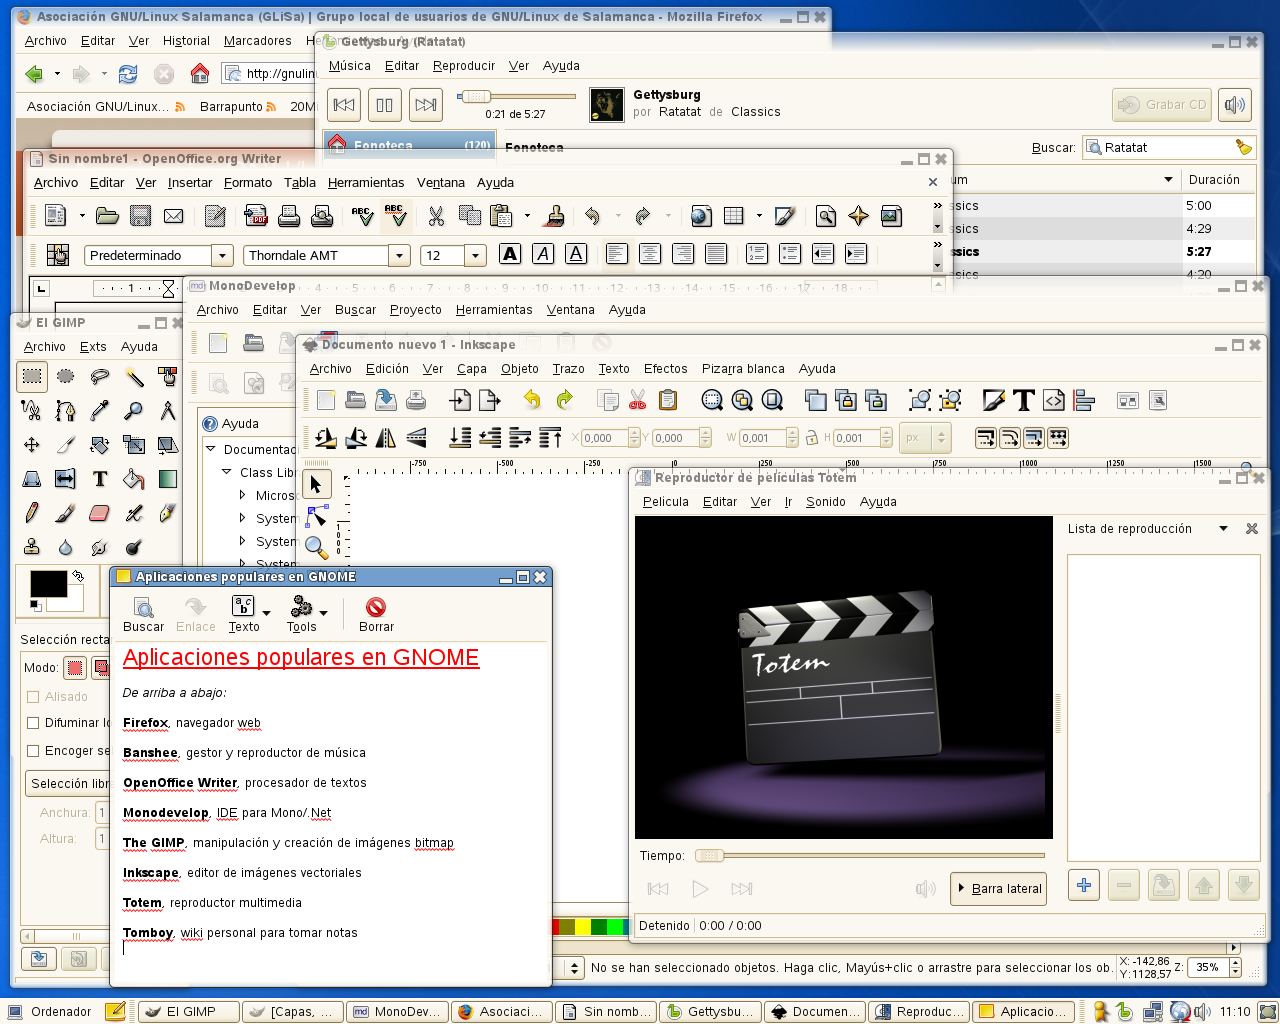Toggle bold formatting in OpenOffice Writer
The image size is (1280, 1024).
[x=510, y=254]
